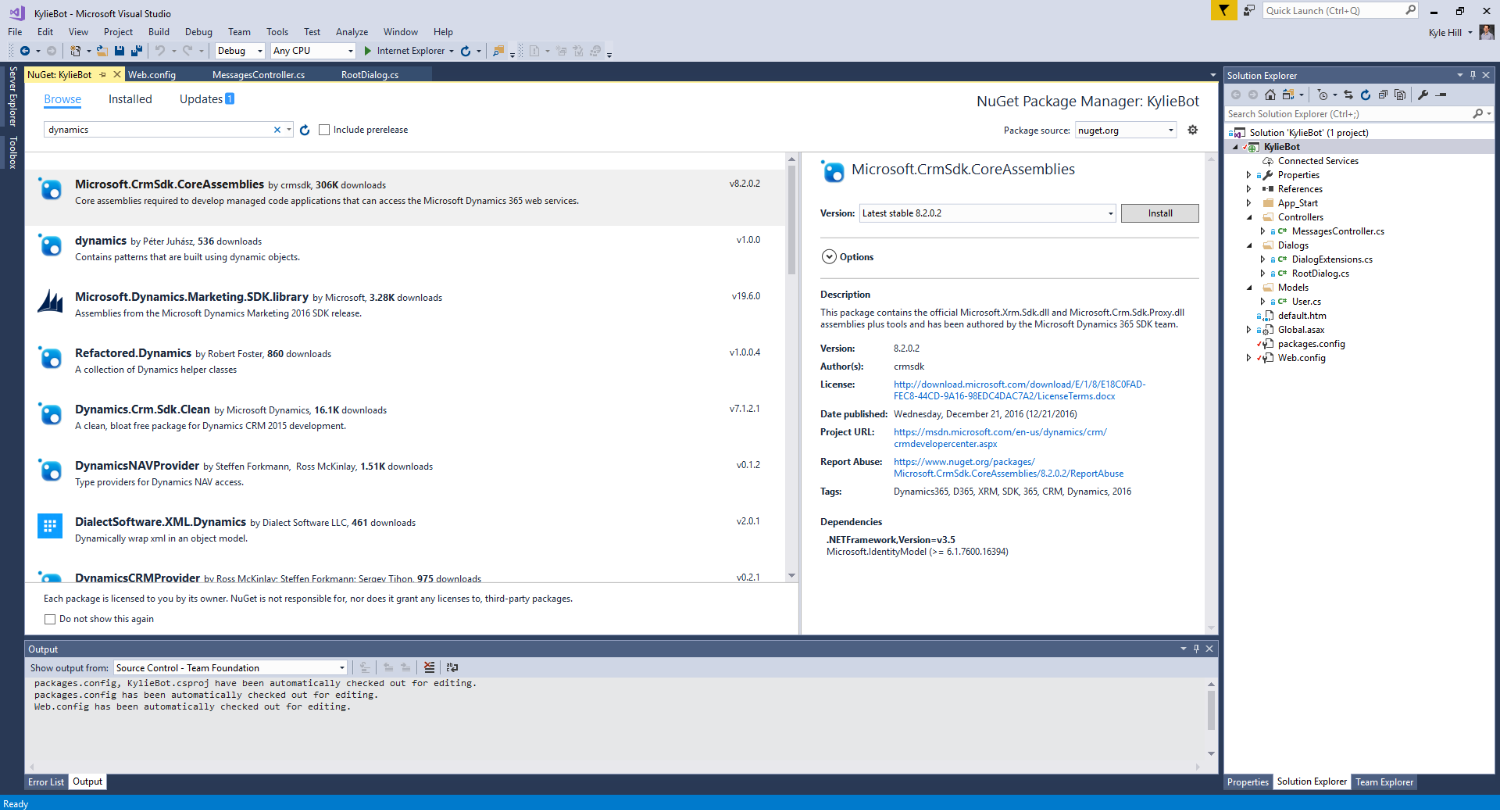Refresh the NuGet package search results
This screenshot has width=1500, height=810.
(x=305, y=130)
